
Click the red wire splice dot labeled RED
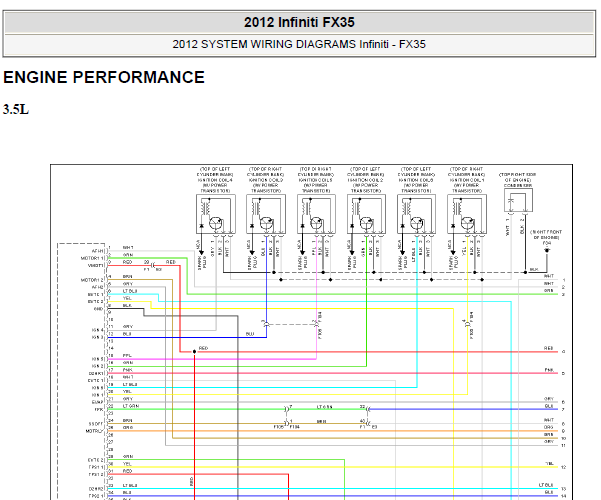[194, 352]
